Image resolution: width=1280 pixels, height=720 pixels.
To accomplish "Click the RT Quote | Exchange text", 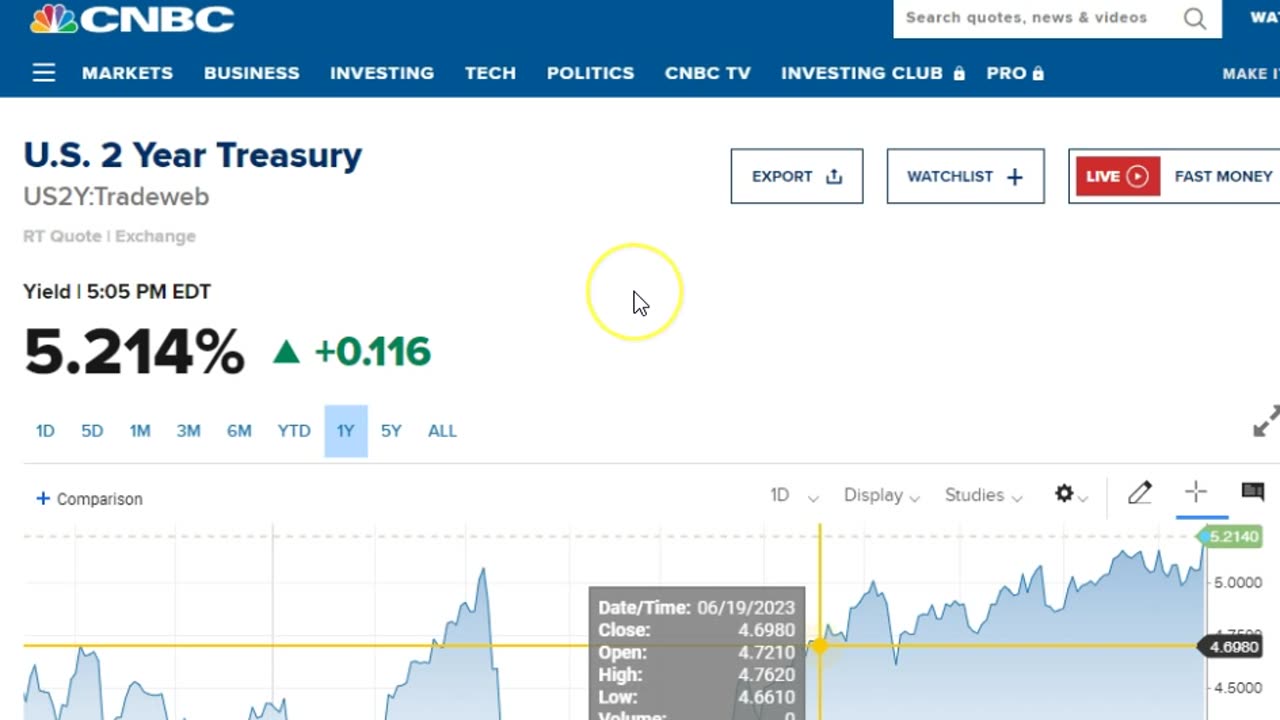I will (x=109, y=236).
